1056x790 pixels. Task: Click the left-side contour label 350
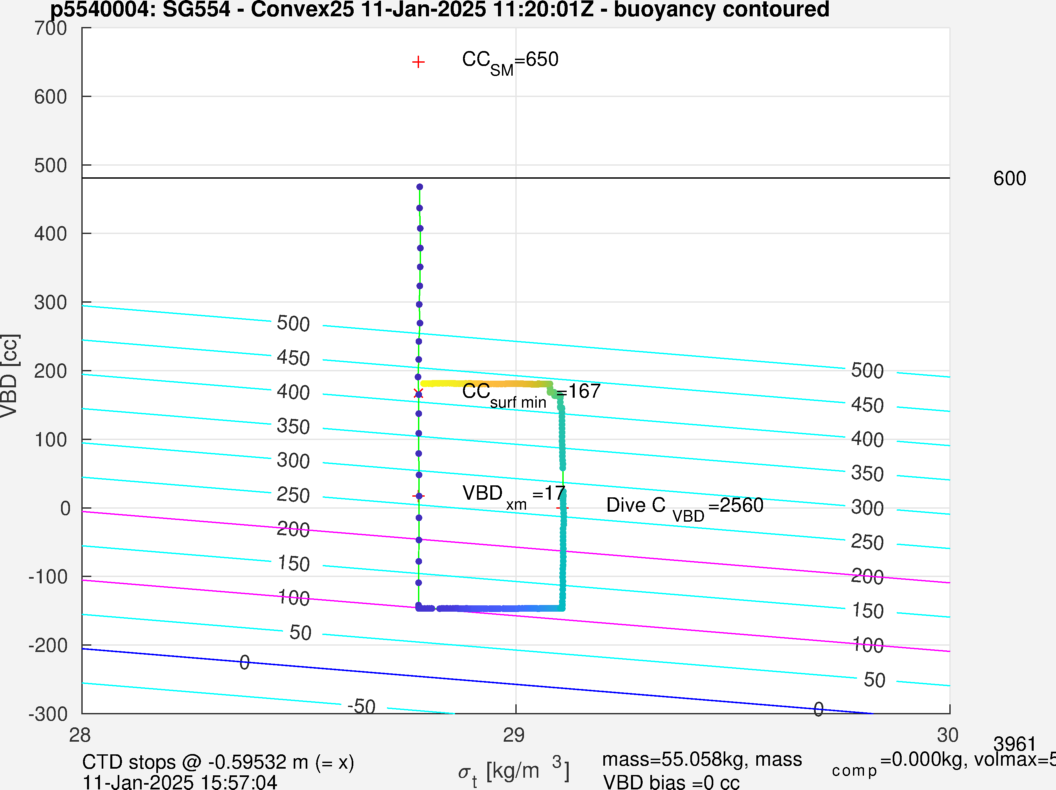(x=294, y=426)
